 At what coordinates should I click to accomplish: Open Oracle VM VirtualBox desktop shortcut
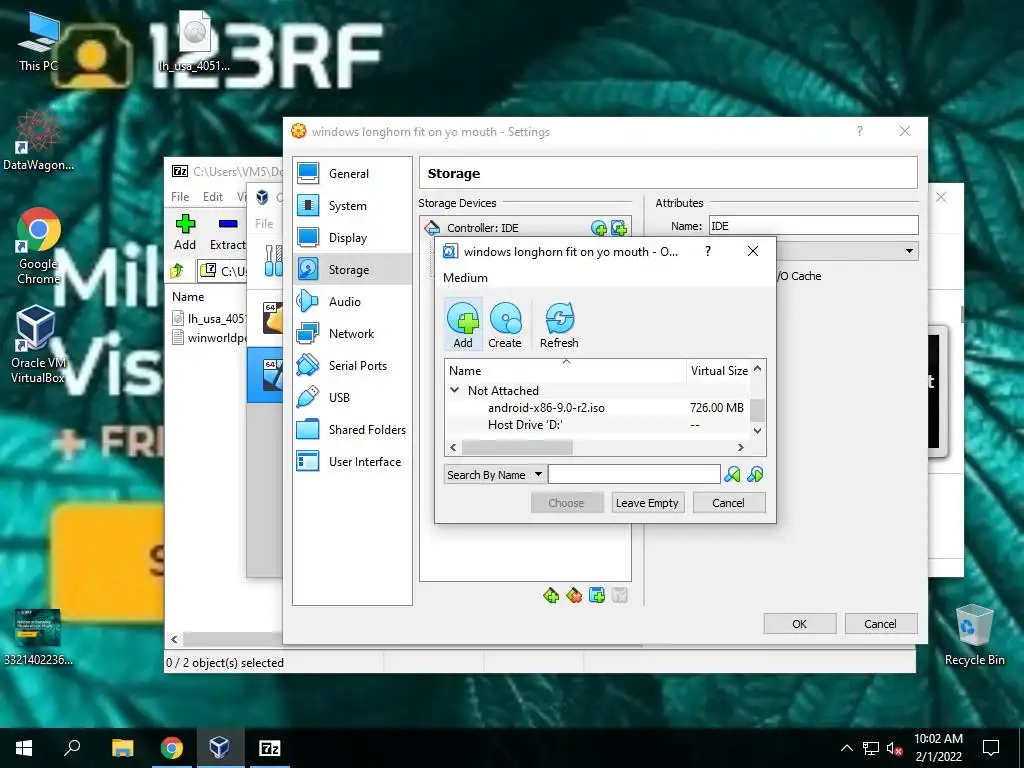coord(37,345)
